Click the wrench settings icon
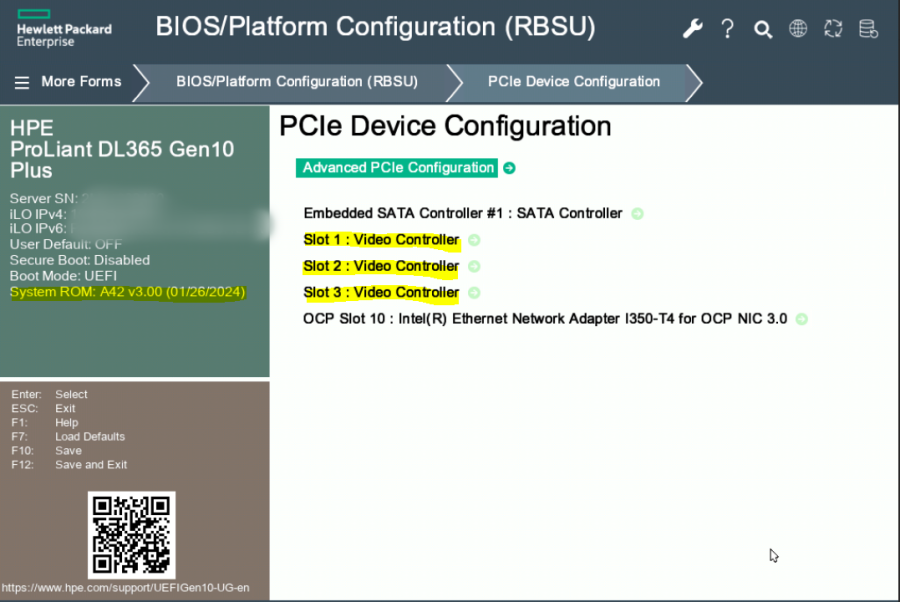Screen dimensions: 900x602 coord(693,29)
